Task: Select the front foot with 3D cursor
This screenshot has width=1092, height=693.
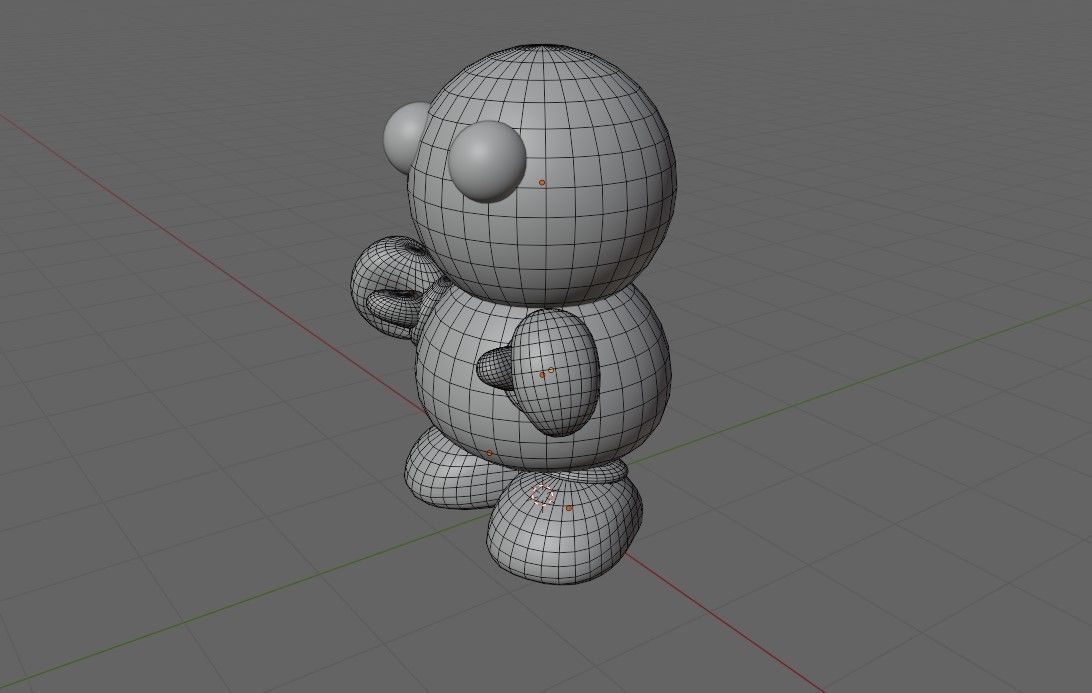Action: pos(564,526)
